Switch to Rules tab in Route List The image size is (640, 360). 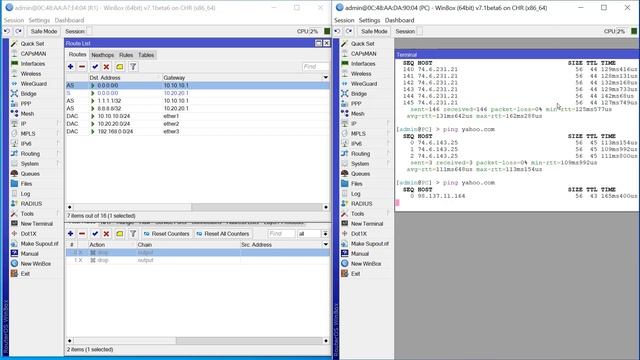click(126, 55)
